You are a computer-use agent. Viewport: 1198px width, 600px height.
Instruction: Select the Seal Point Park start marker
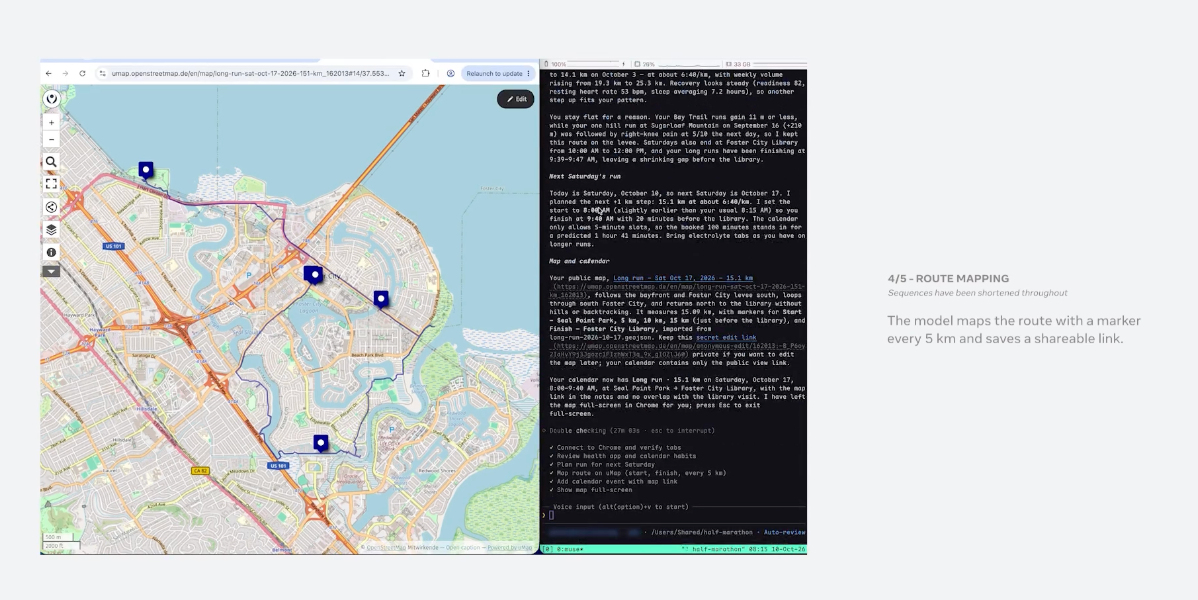(x=146, y=170)
